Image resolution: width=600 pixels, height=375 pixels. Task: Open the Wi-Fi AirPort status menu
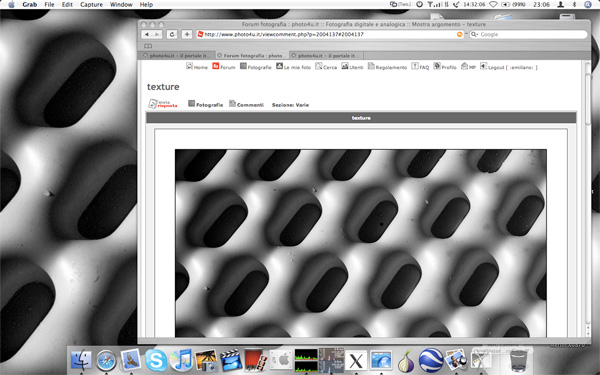tap(493, 5)
